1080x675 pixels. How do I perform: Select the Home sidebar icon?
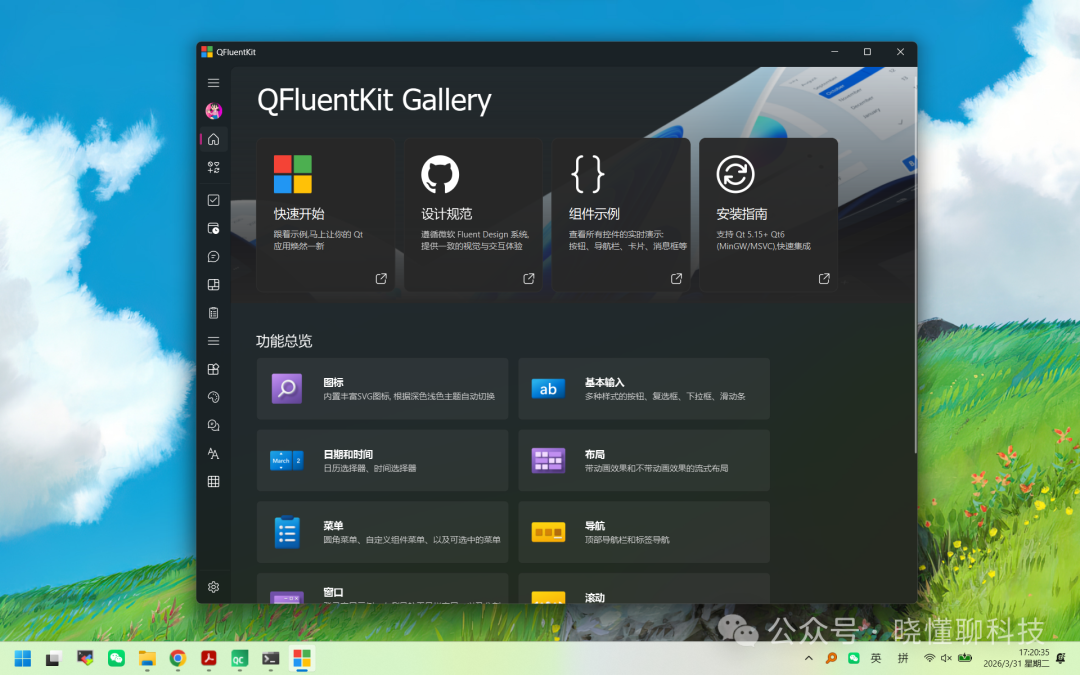tap(214, 139)
